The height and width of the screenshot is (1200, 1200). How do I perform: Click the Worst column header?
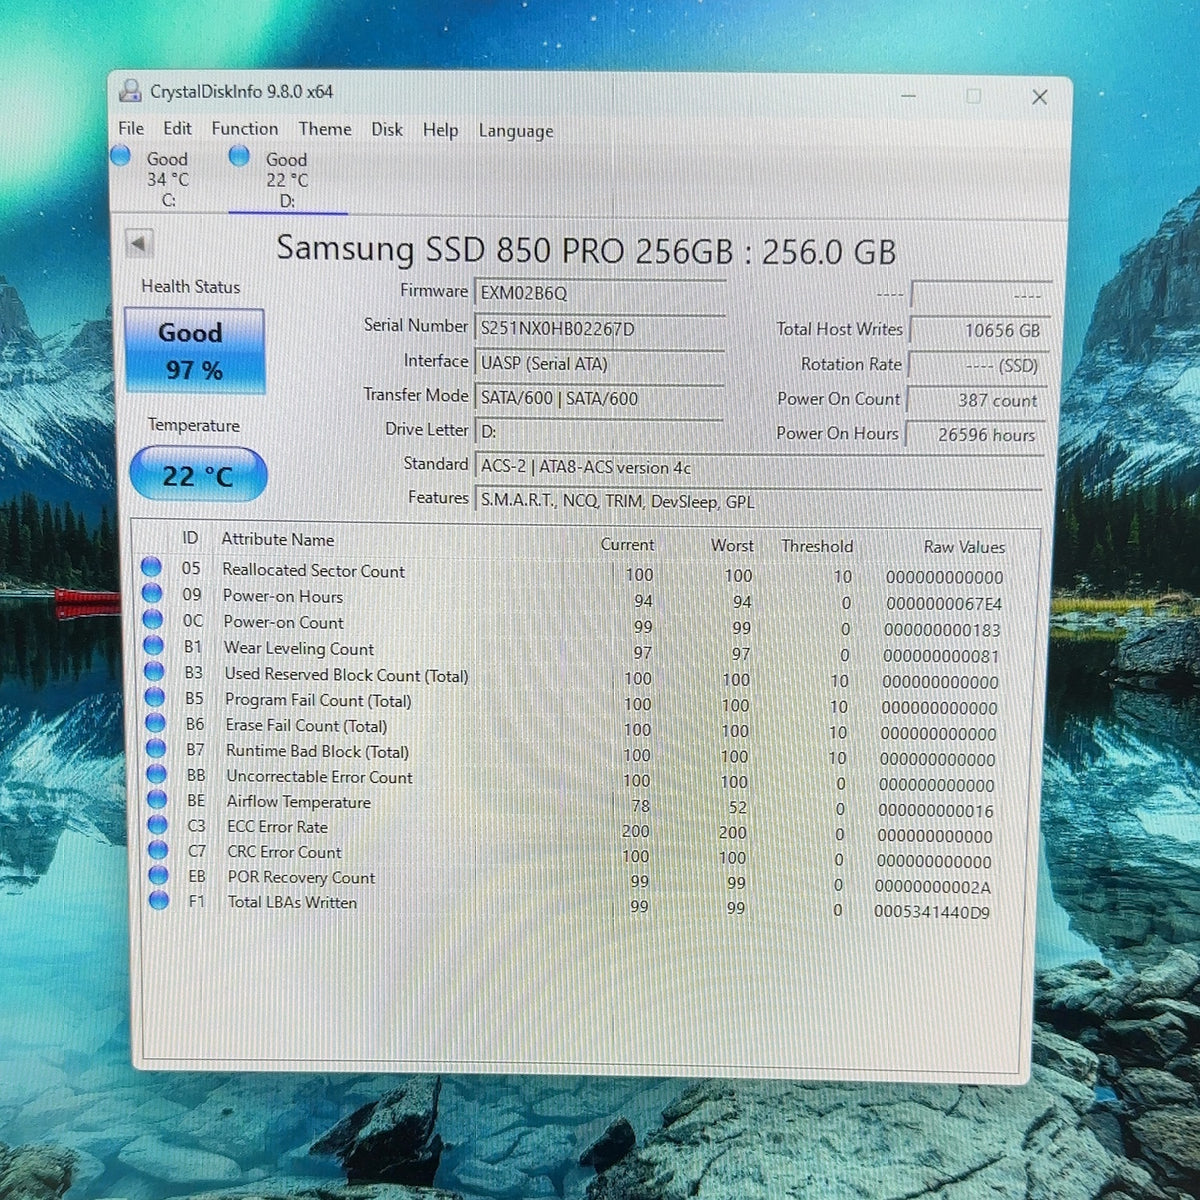tap(733, 545)
